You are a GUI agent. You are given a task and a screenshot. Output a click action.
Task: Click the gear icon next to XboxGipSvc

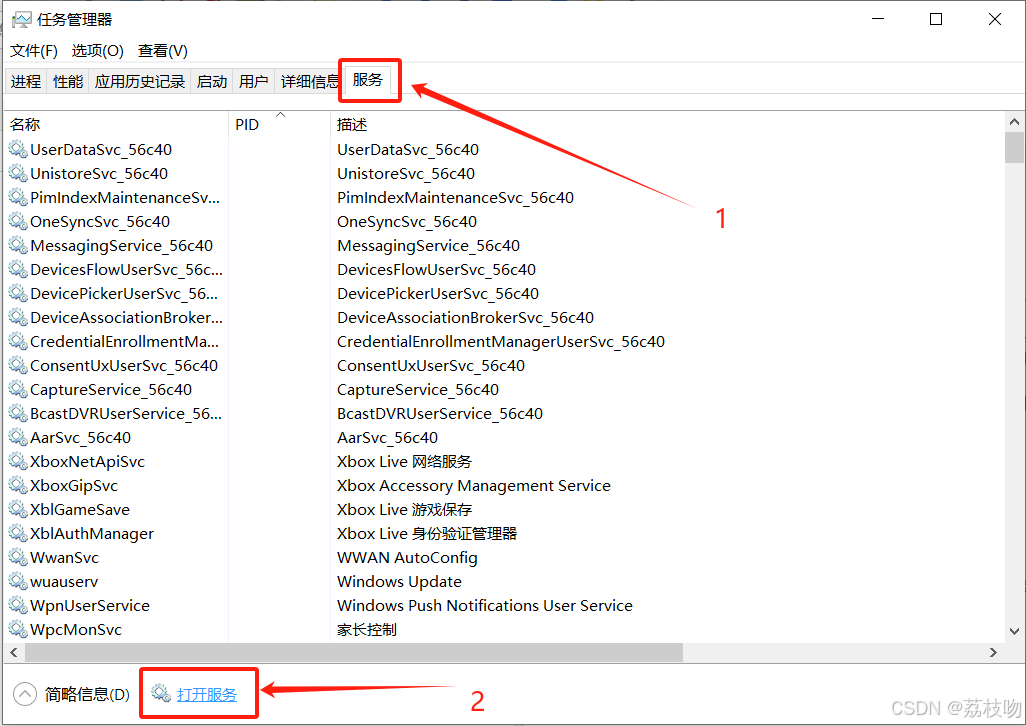[18, 485]
